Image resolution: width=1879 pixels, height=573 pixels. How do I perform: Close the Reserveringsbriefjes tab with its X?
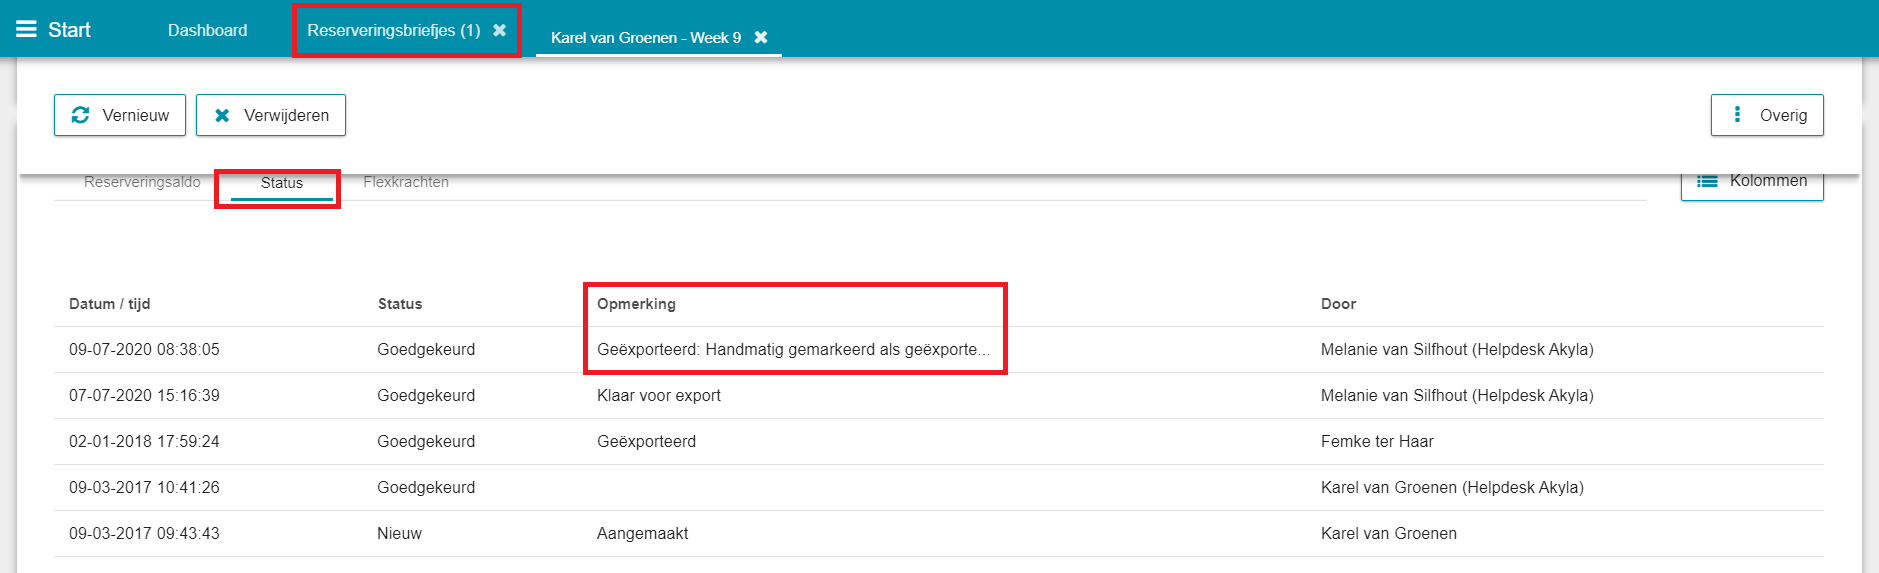tap(500, 30)
